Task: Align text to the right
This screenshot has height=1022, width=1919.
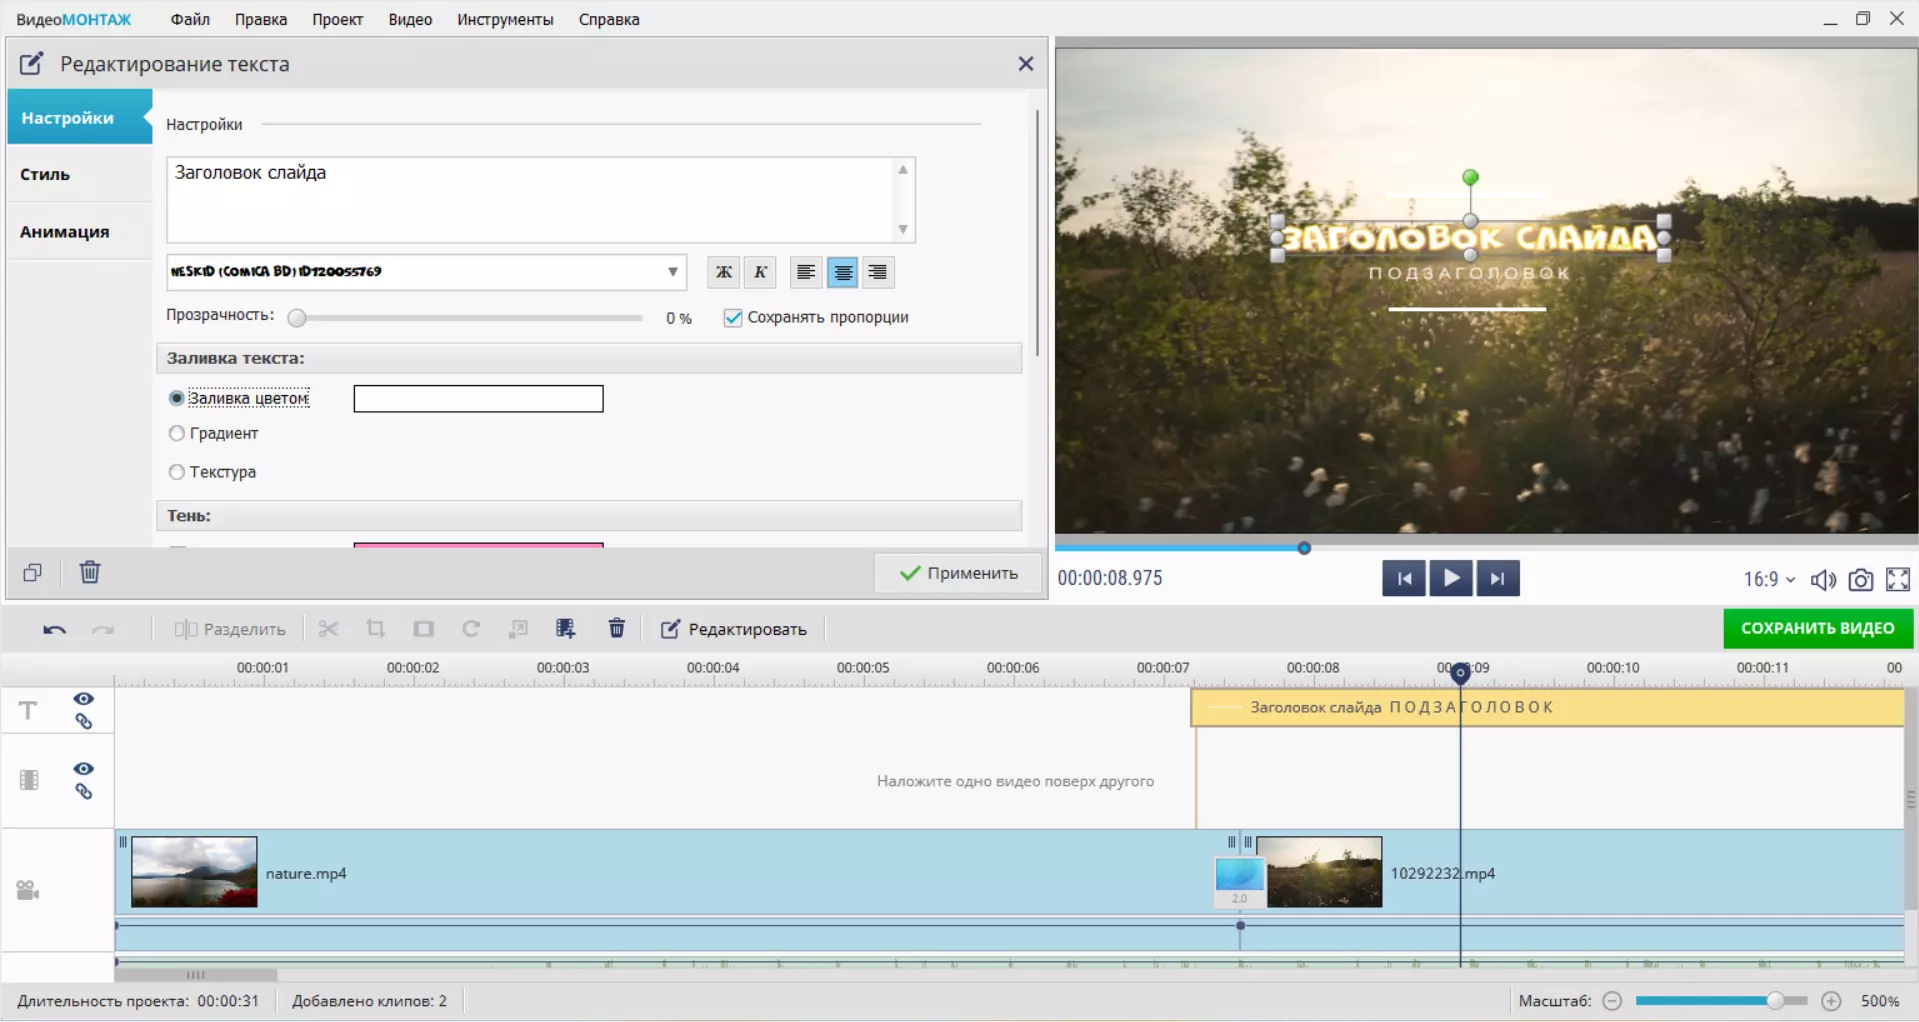Action: (877, 272)
